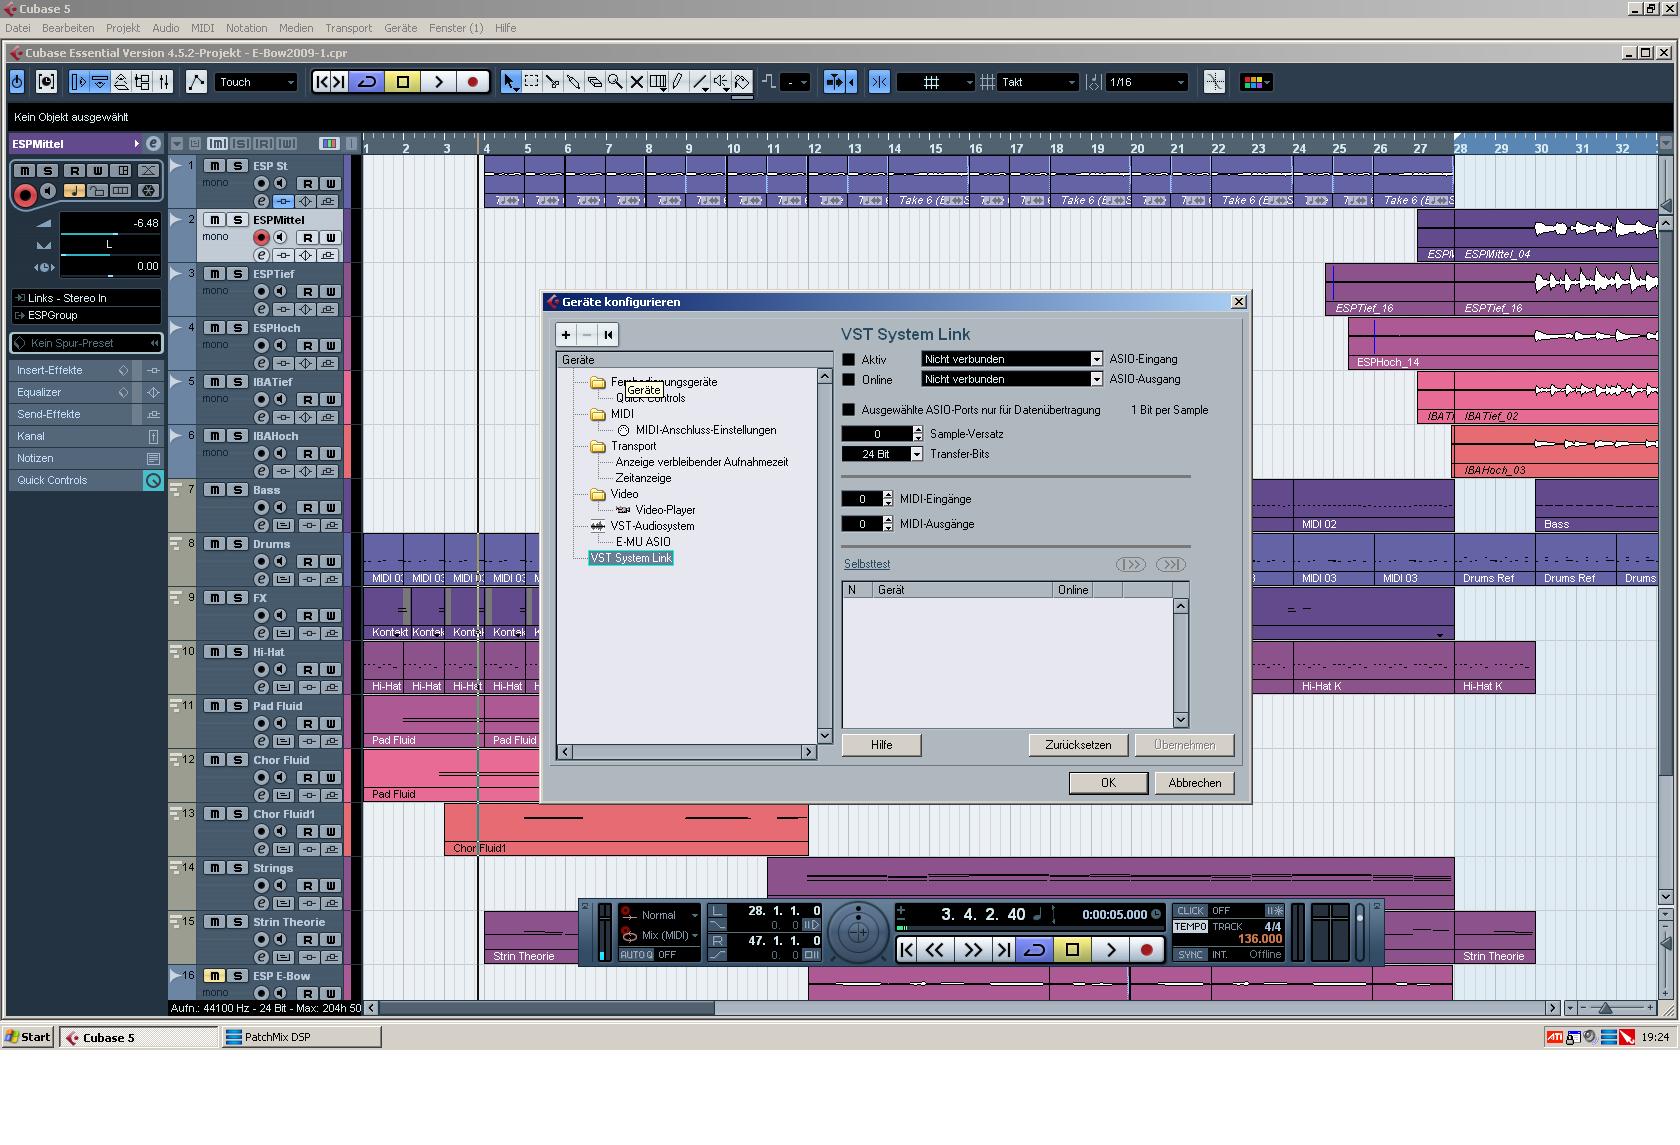Open the Hilfe menu
Image resolution: width=1680 pixels, height=1145 pixels.
pos(505,28)
